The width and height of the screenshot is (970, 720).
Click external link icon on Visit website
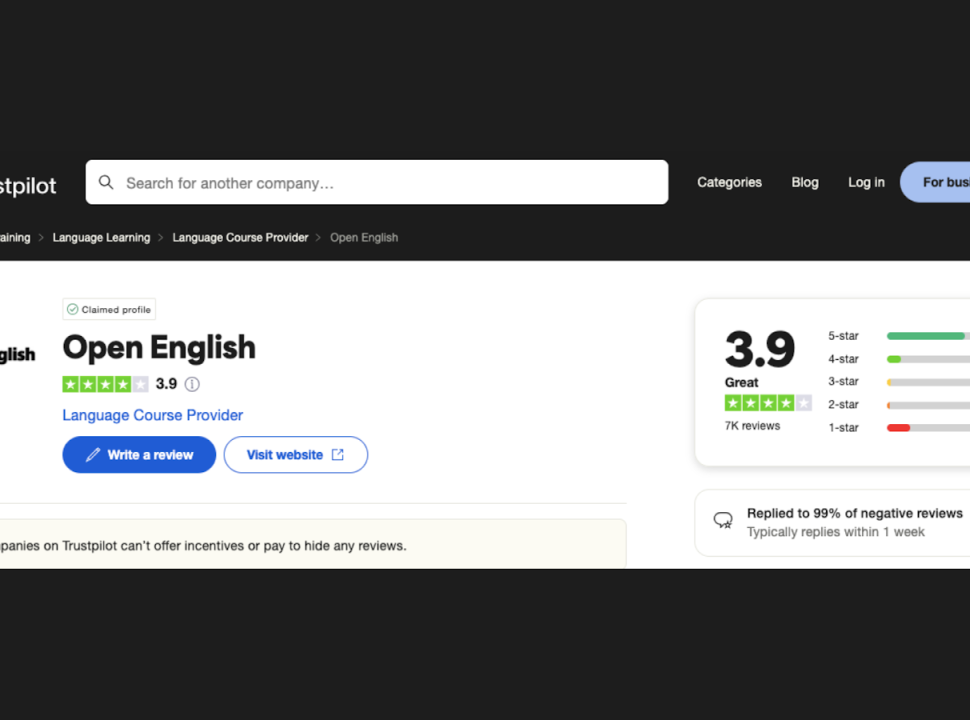338,455
